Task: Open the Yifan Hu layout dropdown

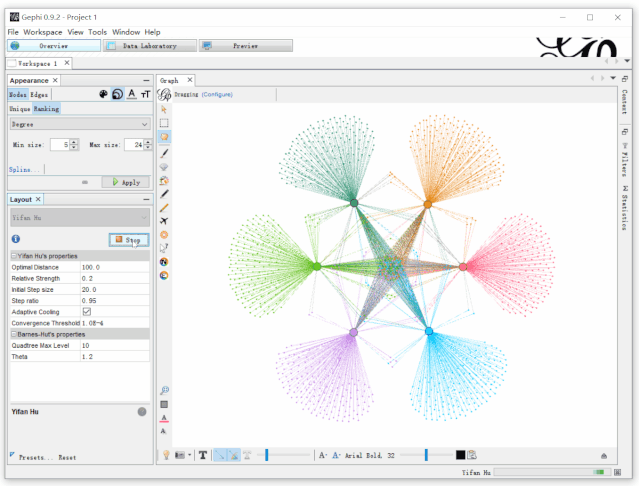Action: click(x=80, y=218)
